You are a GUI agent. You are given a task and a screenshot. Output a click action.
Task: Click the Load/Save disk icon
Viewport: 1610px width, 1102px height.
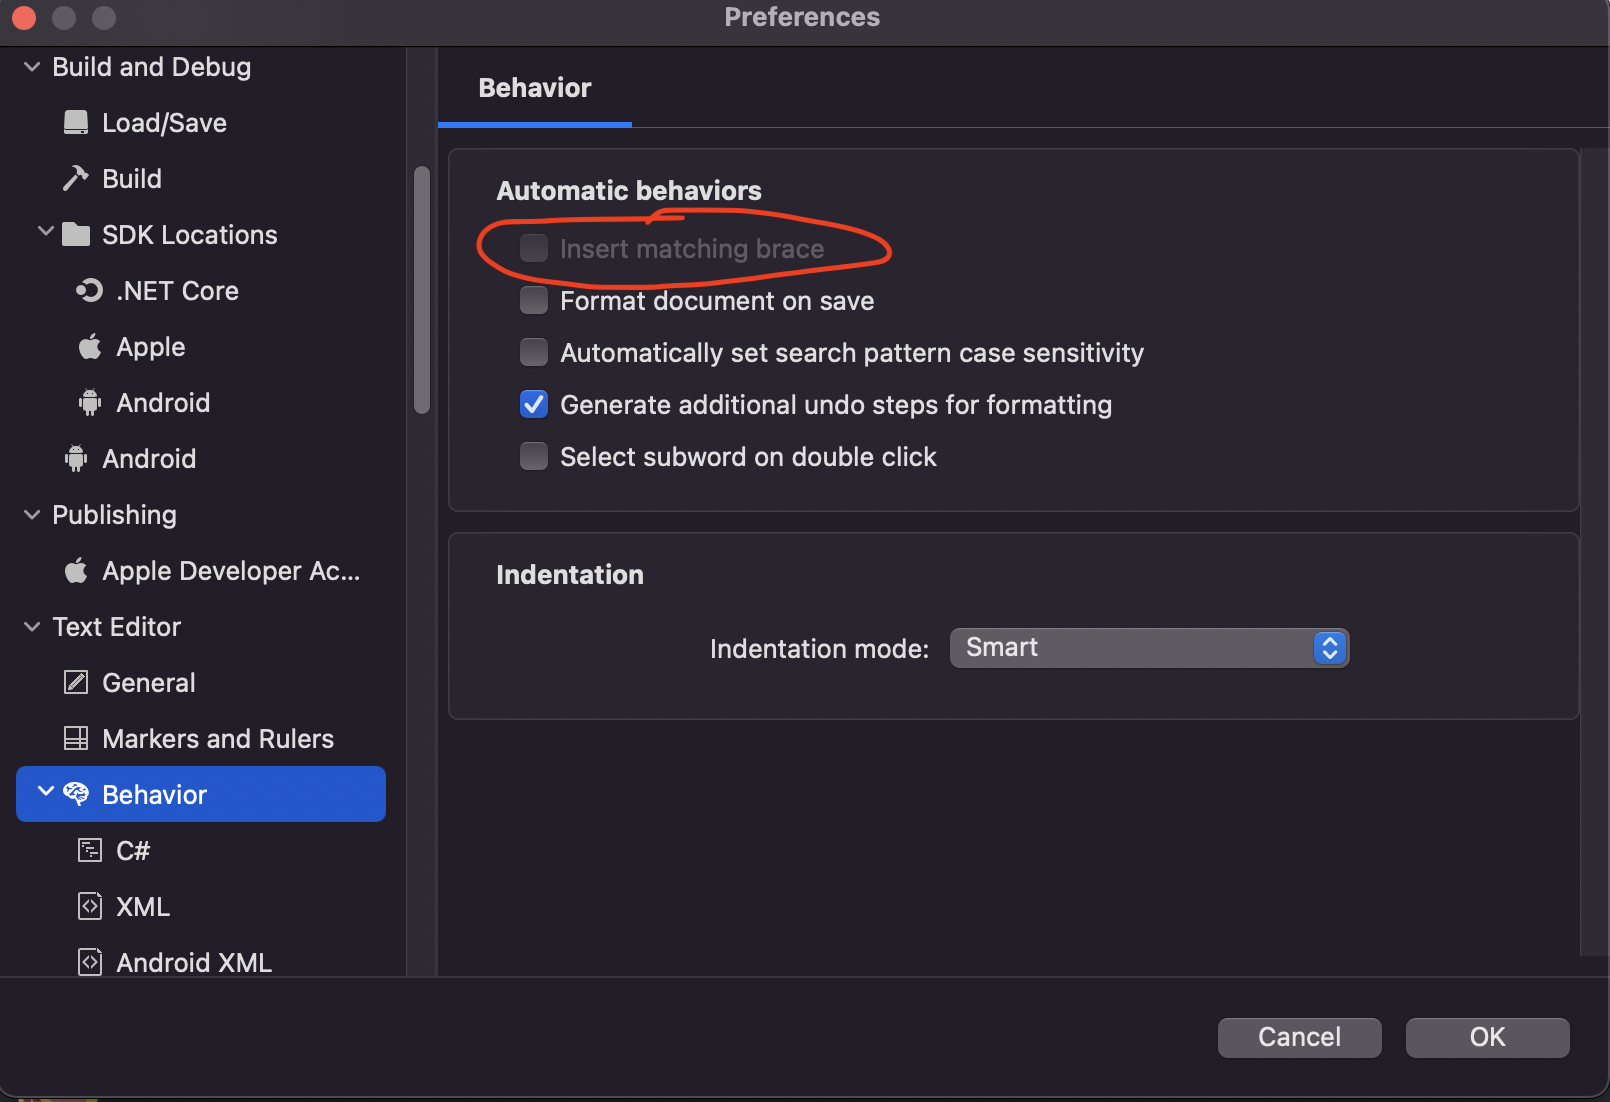pos(76,123)
